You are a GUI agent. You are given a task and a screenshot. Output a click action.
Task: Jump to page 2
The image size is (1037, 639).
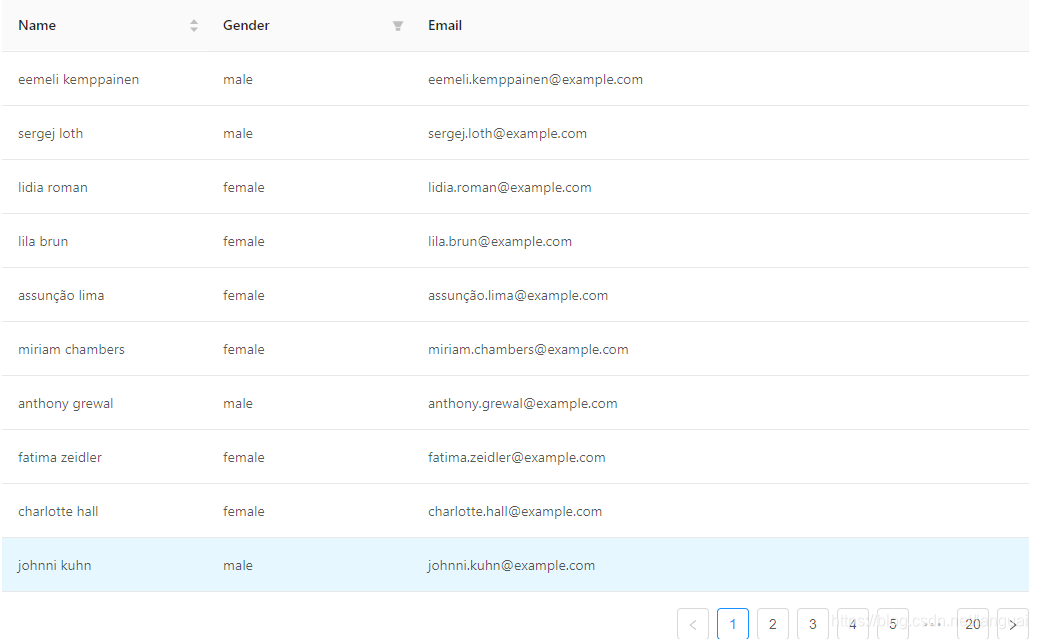[772, 624]
